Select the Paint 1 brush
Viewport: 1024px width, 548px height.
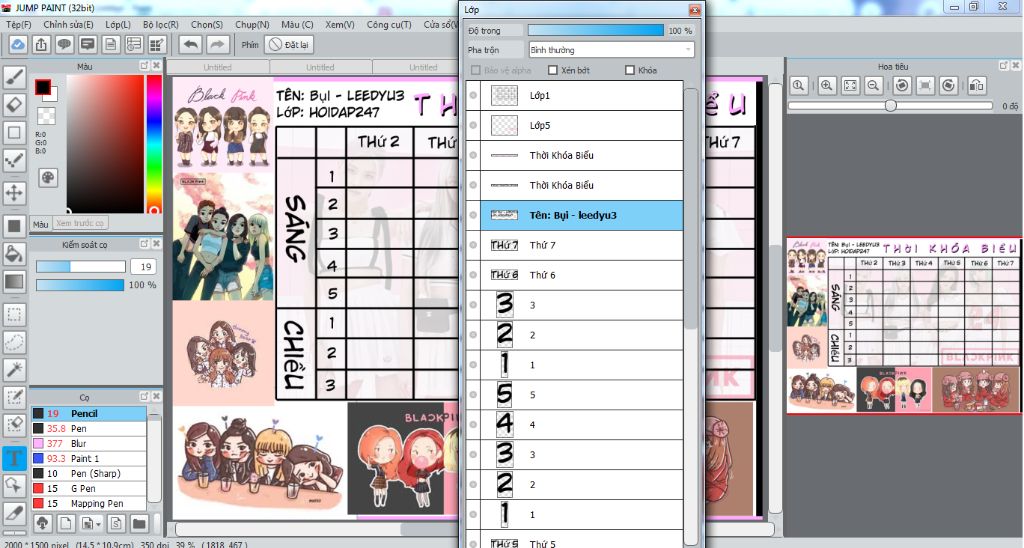[89, 459]
